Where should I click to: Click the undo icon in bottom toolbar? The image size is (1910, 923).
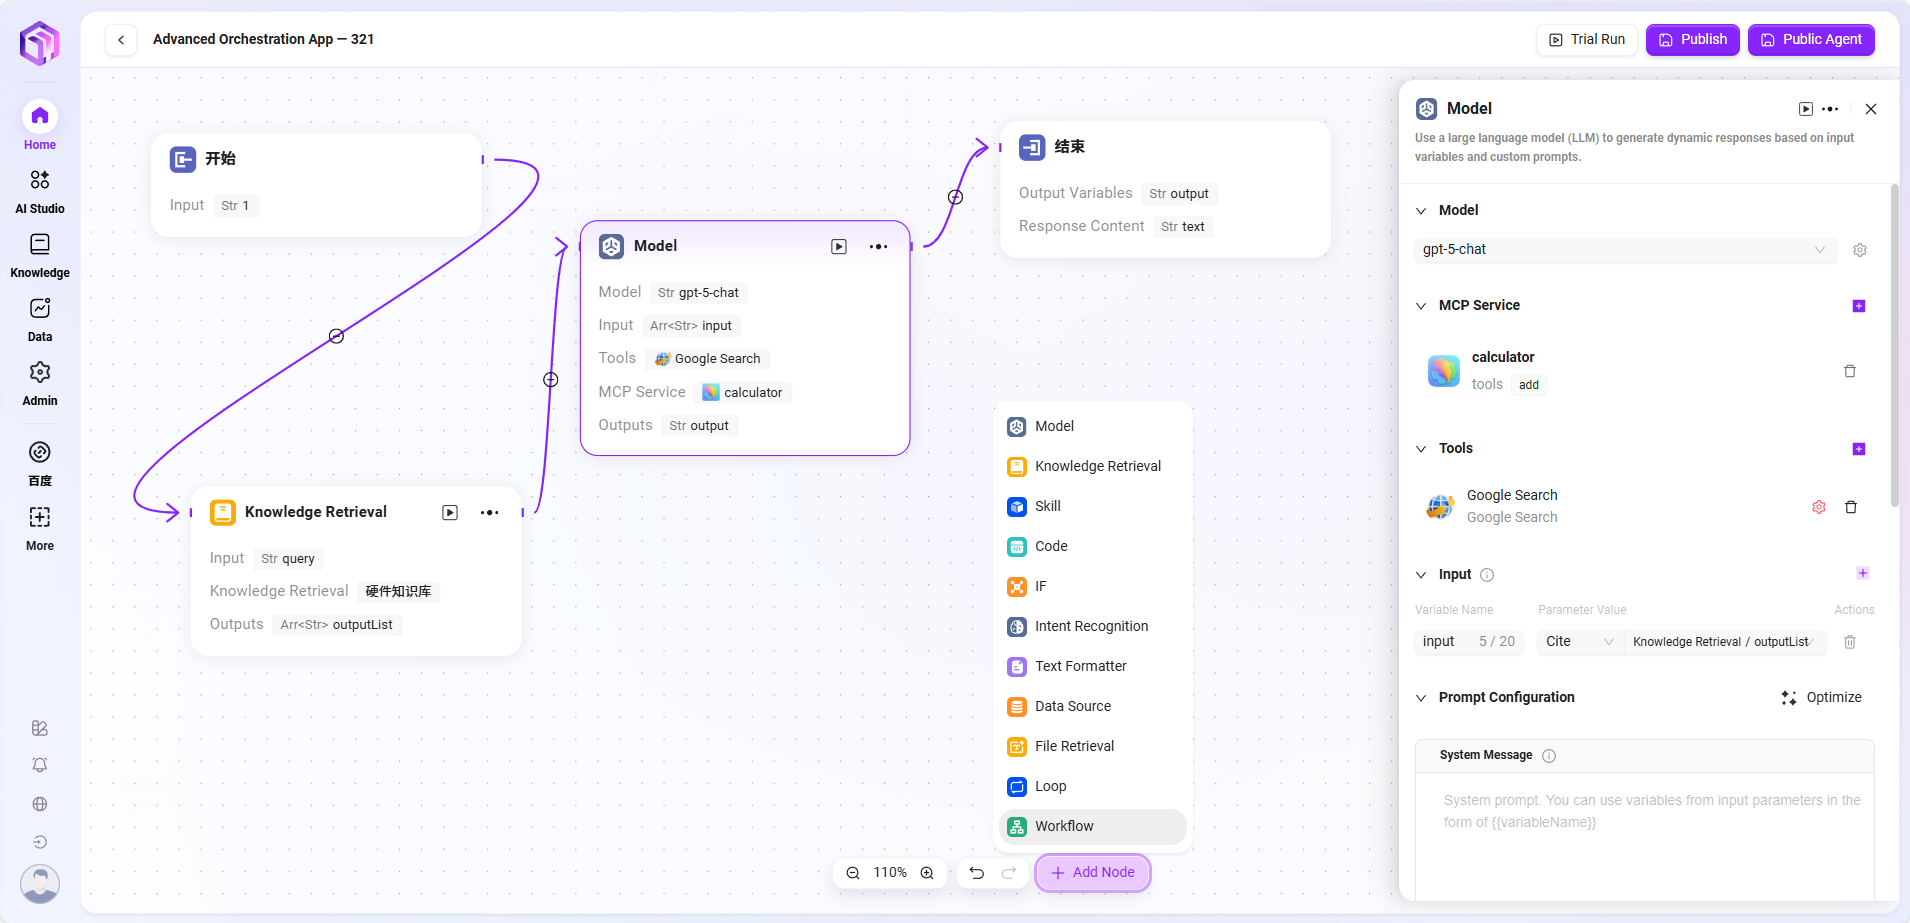[x=977, y=873]
